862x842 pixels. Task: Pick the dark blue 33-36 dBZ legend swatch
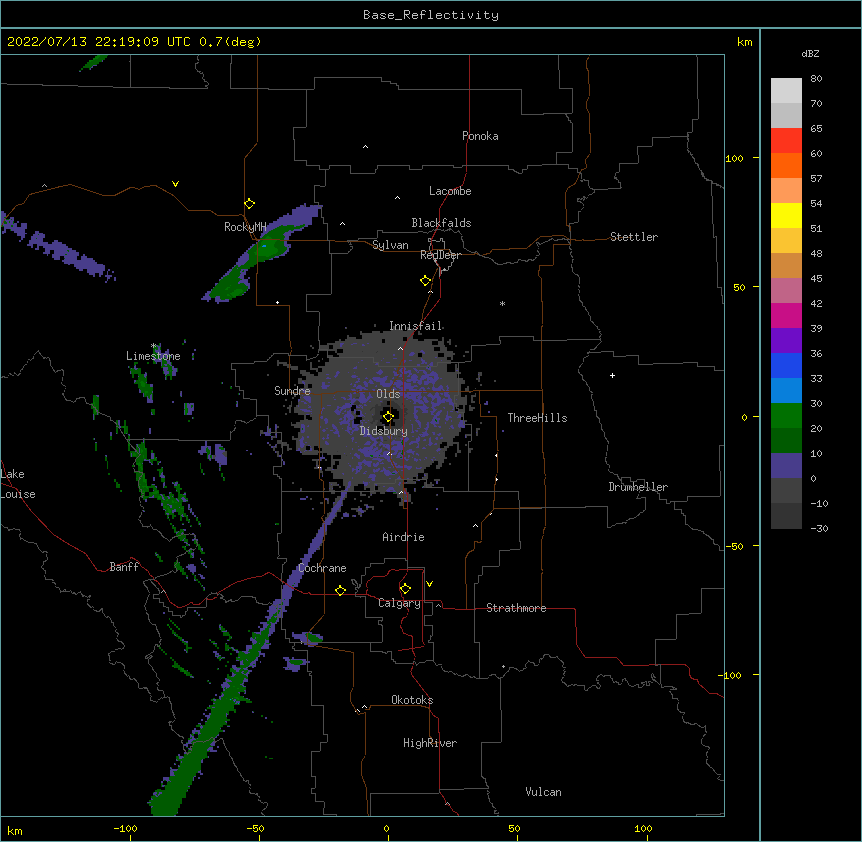point(786,365)
